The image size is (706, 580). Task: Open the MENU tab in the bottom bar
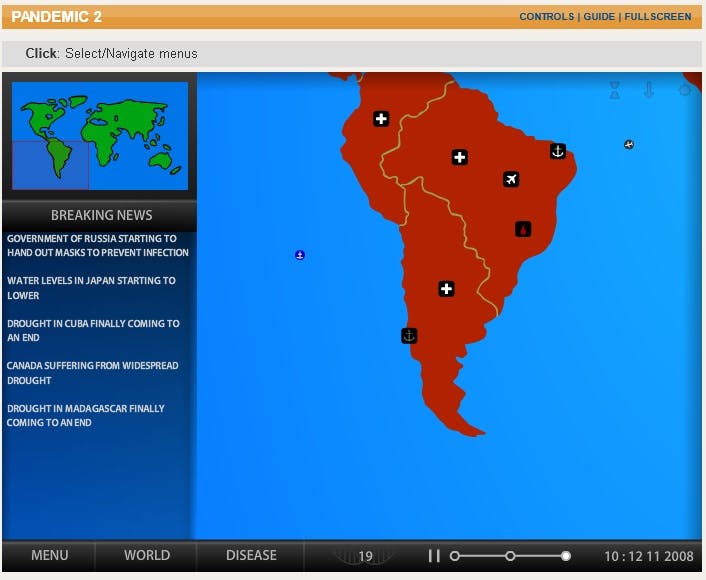[50, 555]
